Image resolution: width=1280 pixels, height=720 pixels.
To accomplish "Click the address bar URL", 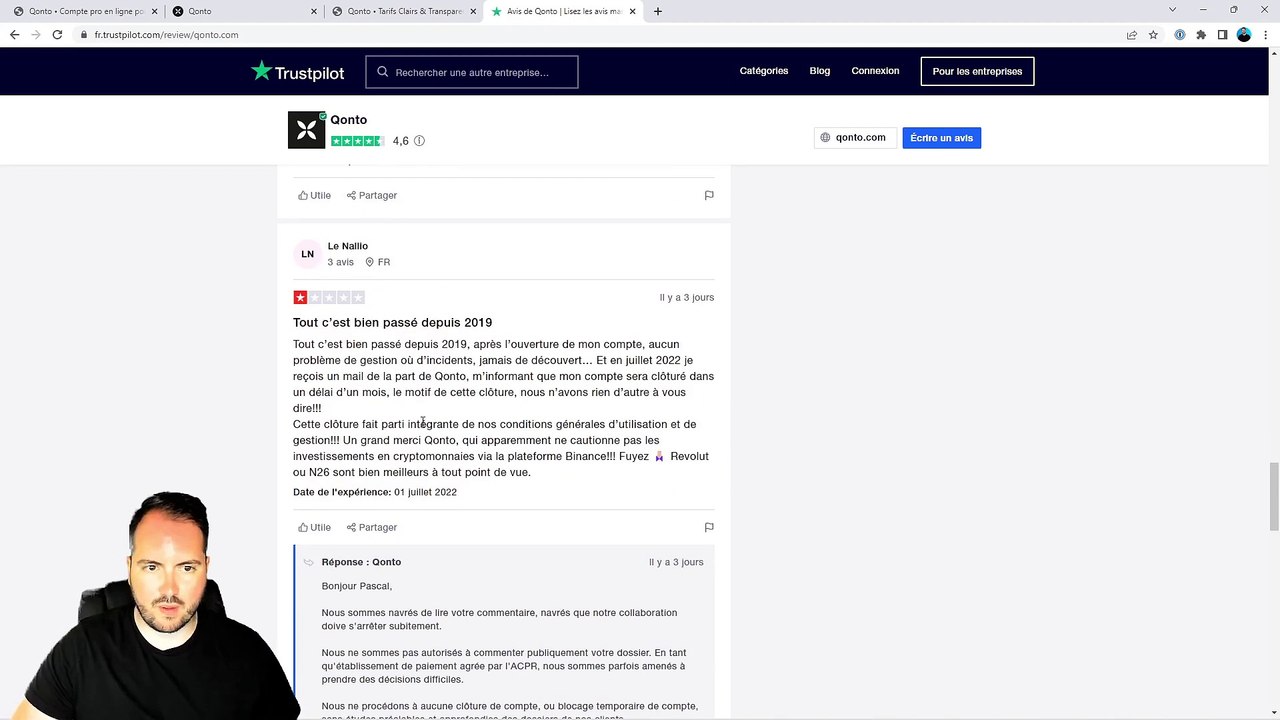I will (166, 34).
